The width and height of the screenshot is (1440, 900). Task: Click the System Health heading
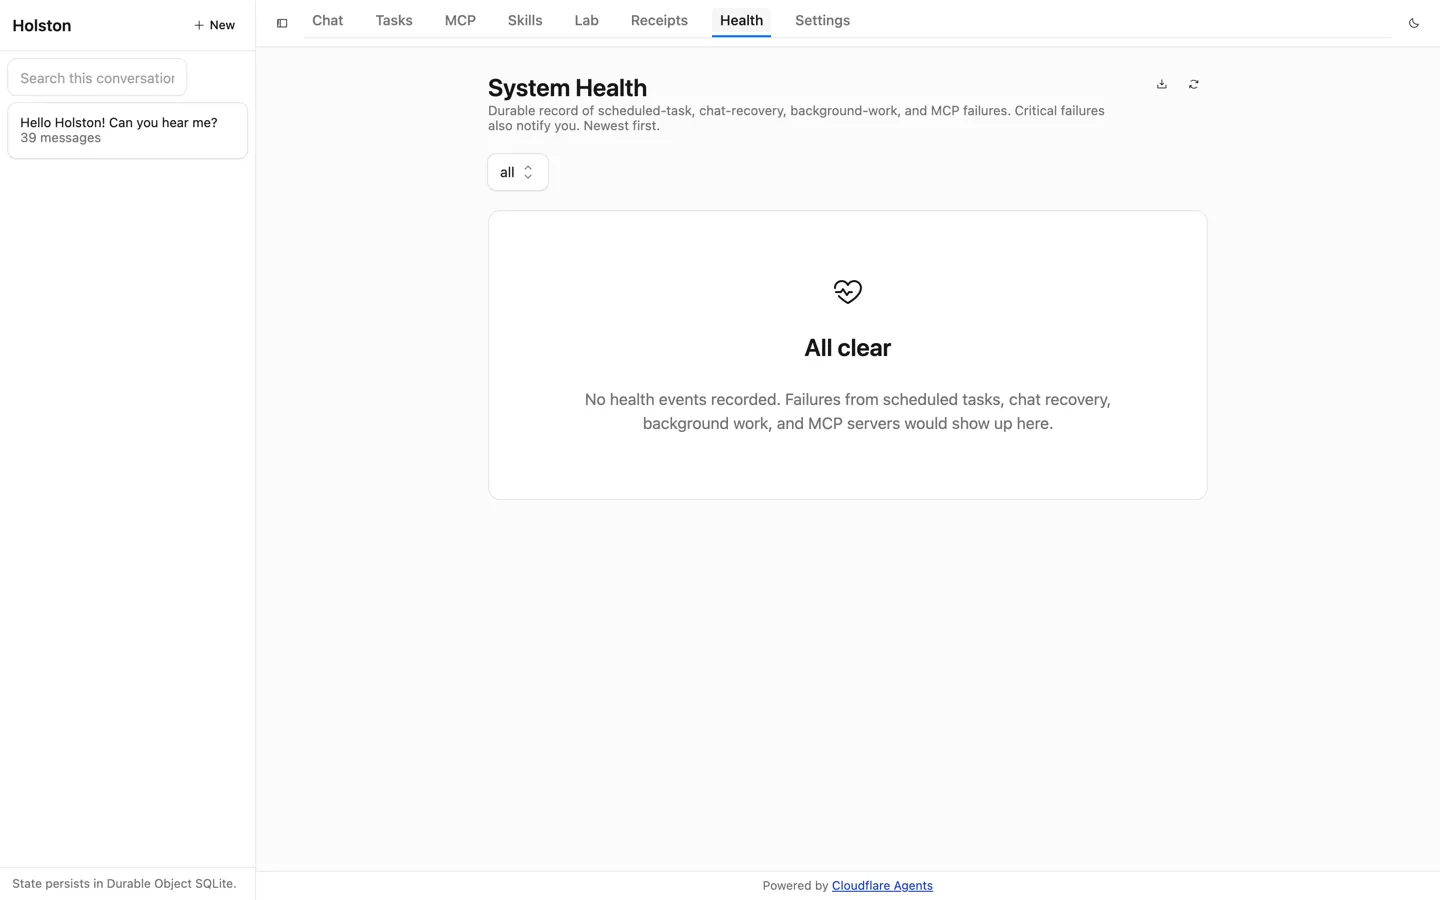(x=567, y=88)
